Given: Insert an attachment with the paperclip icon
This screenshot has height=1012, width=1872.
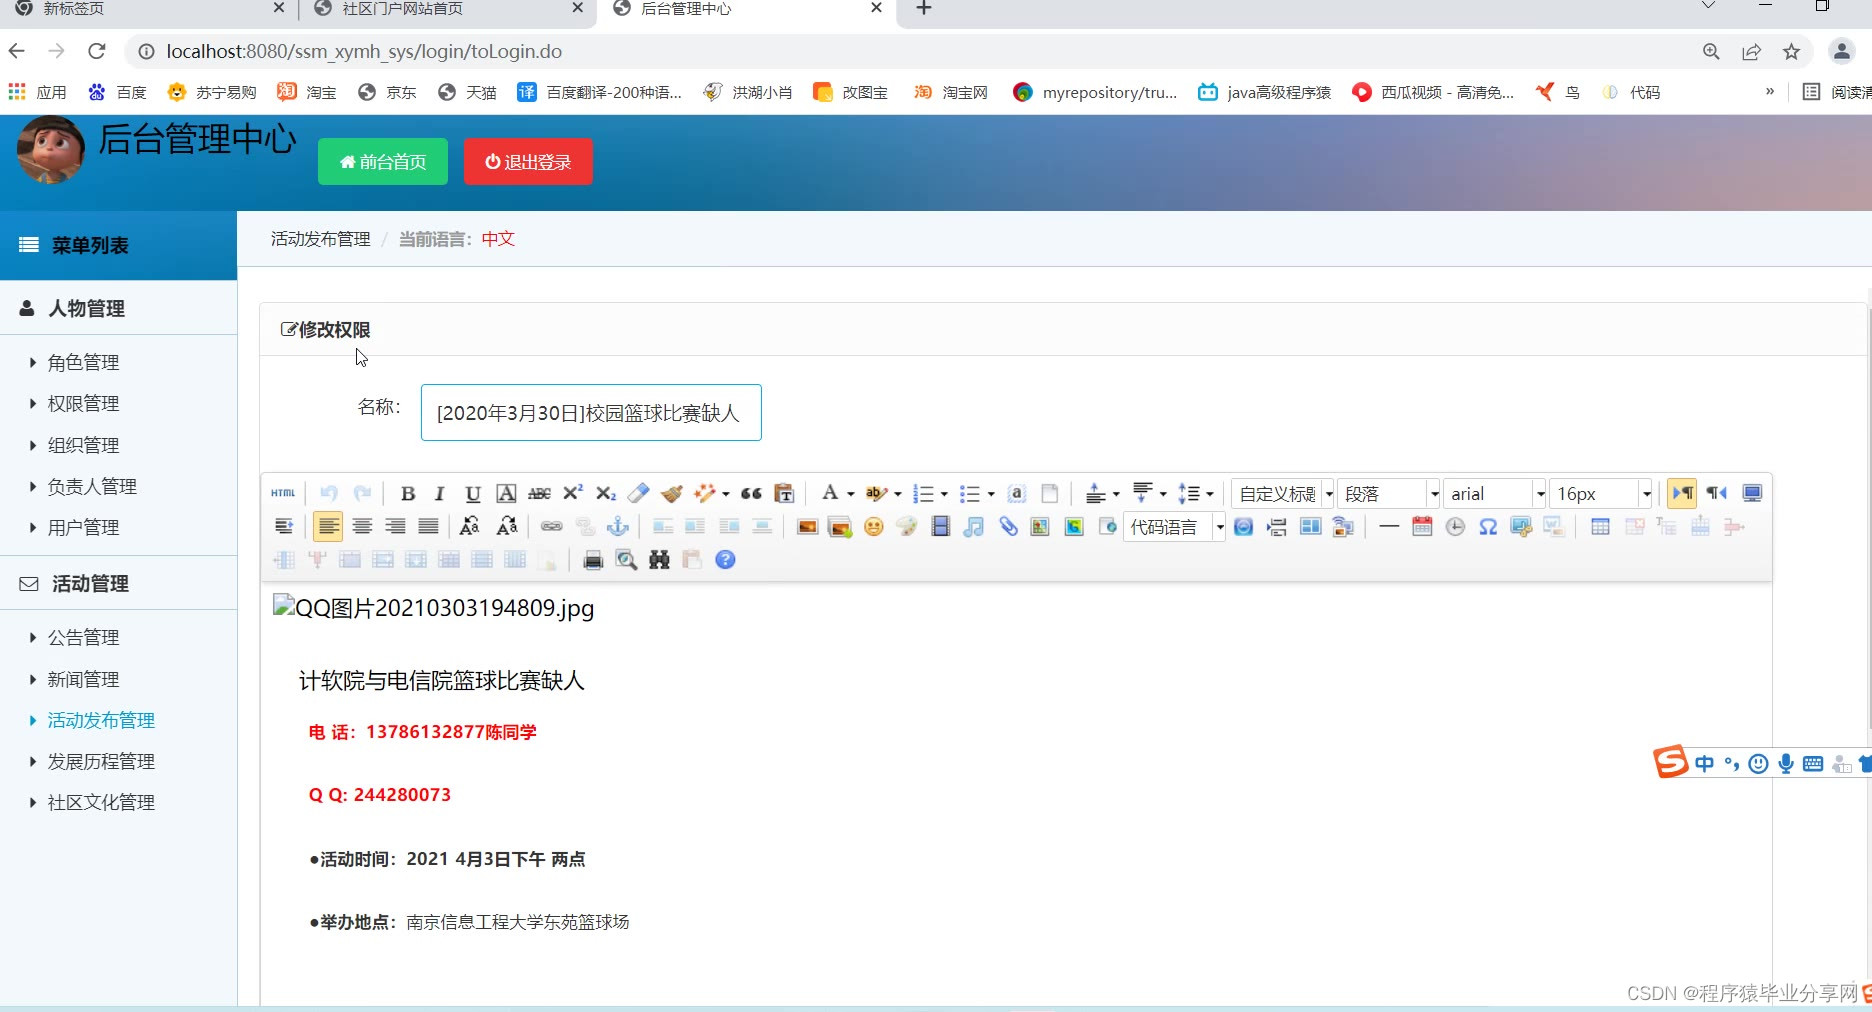Looking at the screenshot, I should coord(1007,526).
